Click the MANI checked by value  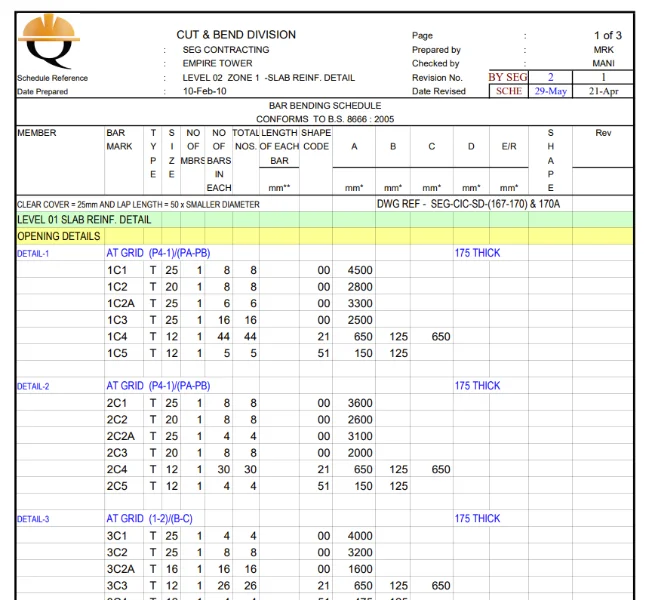603,63
